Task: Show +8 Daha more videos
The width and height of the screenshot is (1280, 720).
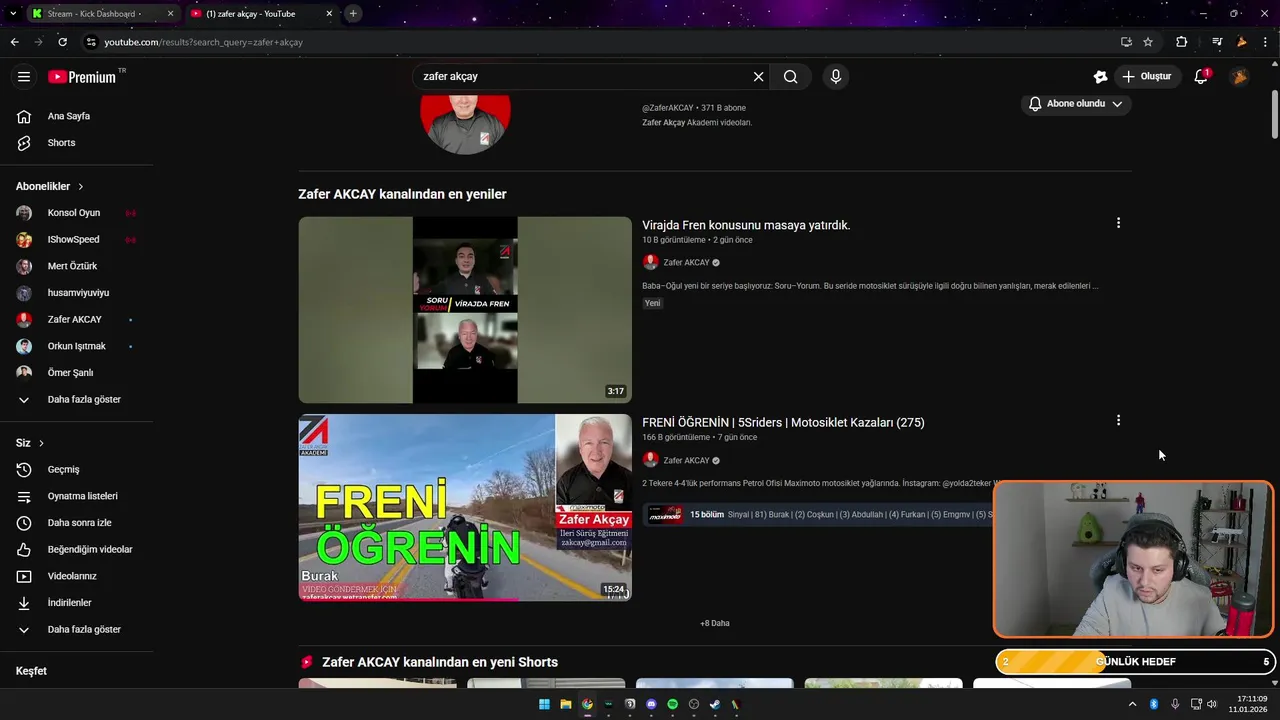Action: (x=715, y=623)
